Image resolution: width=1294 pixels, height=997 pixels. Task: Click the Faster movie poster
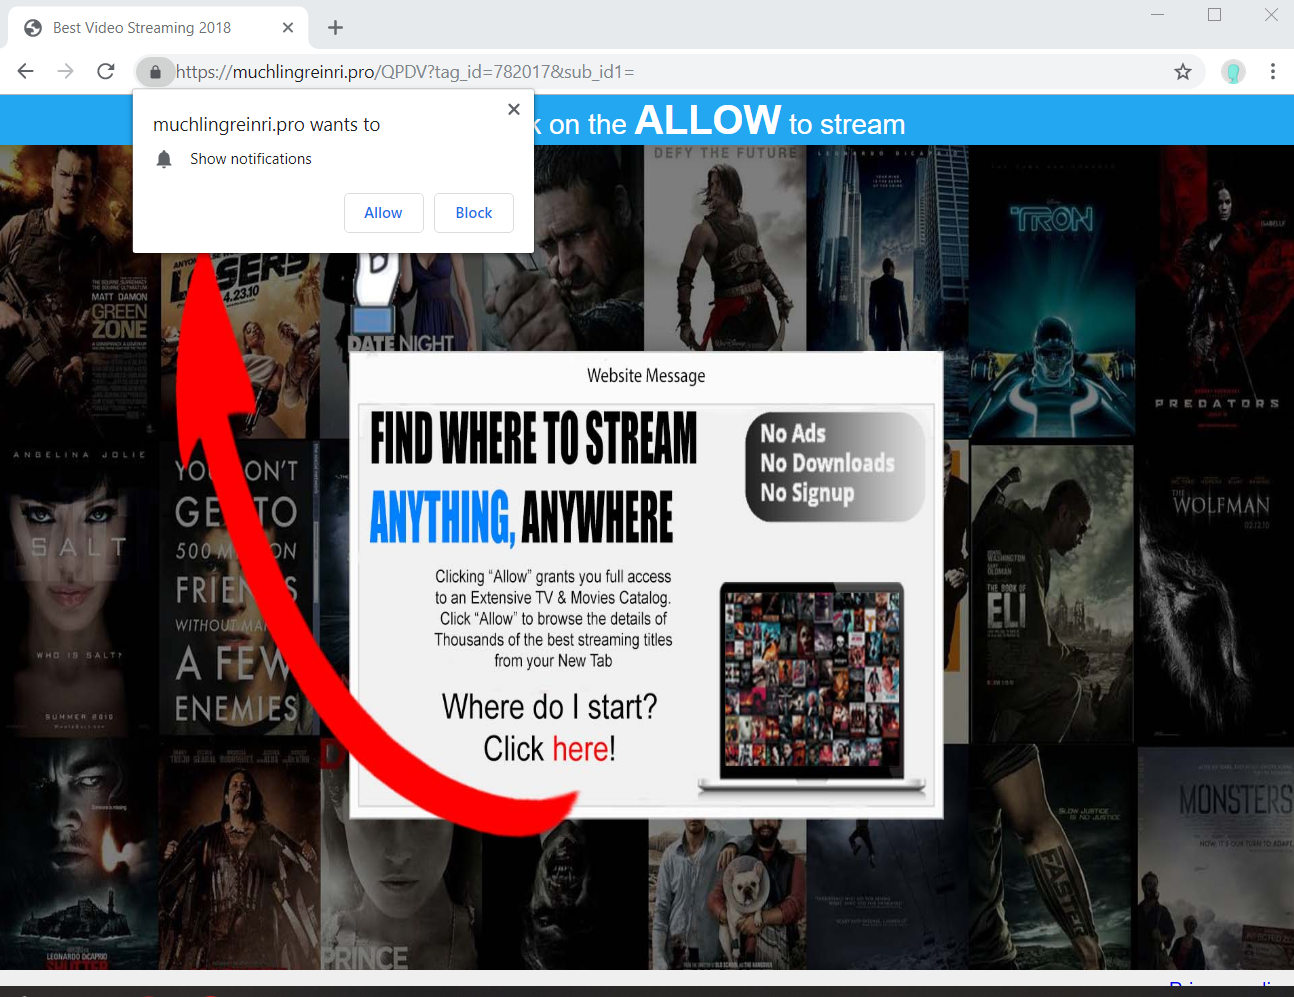point(1051,858)
